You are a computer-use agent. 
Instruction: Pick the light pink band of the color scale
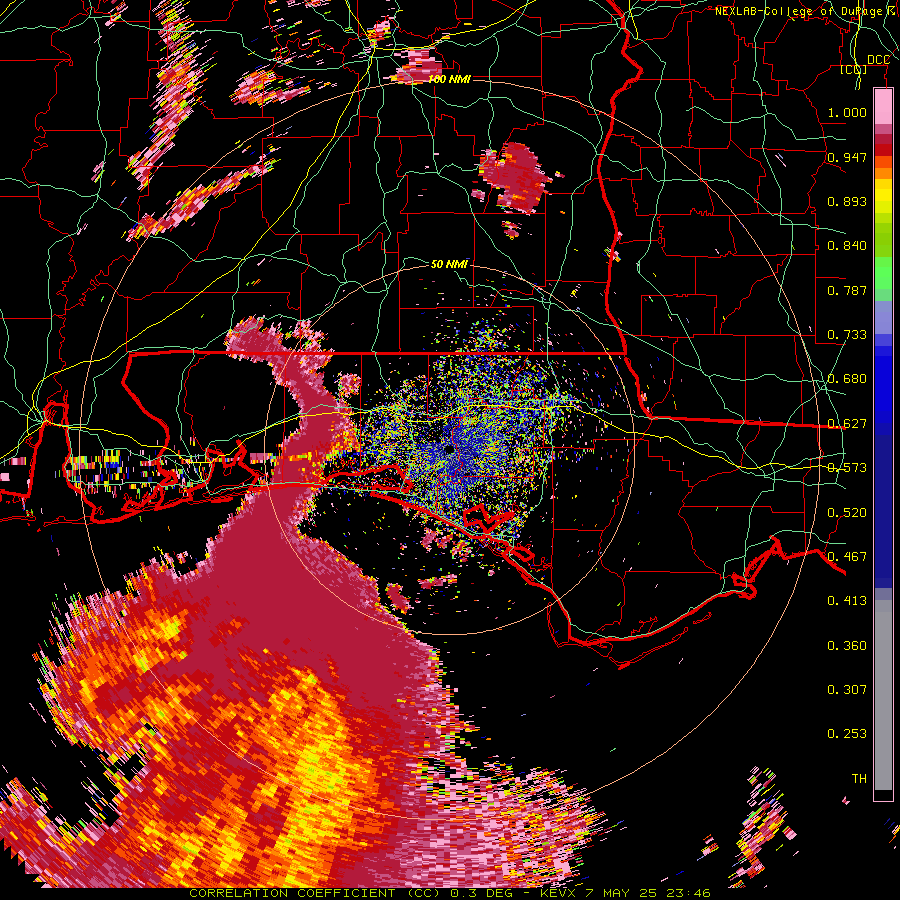point(883,106)
